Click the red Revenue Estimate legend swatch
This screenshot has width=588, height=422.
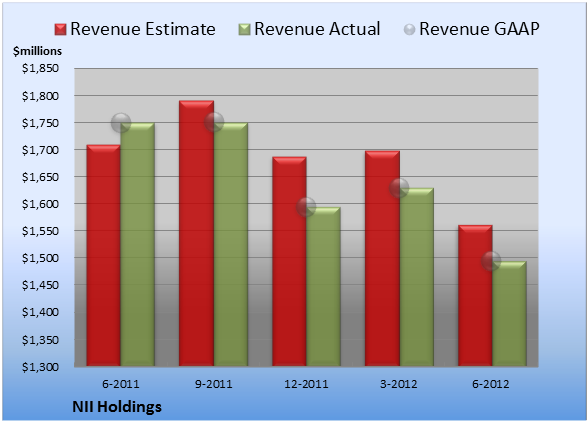[x=60, y=30]
